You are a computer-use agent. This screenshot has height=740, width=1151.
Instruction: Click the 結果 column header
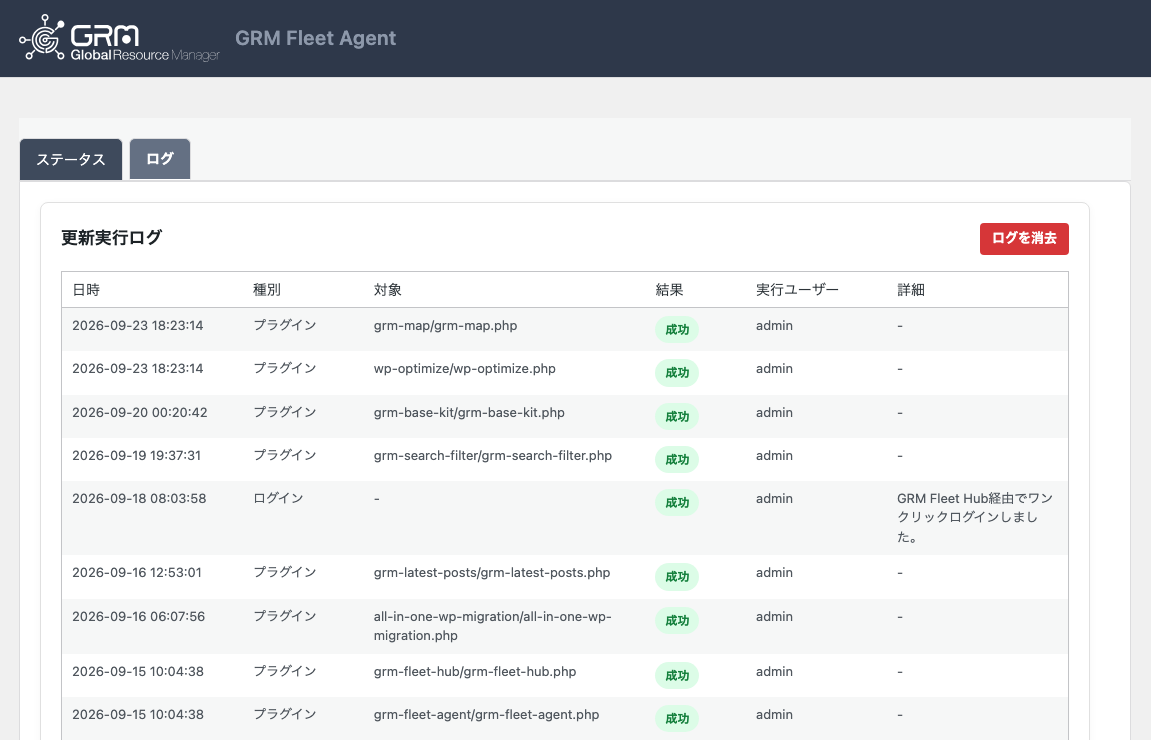[x=669, y=290]
